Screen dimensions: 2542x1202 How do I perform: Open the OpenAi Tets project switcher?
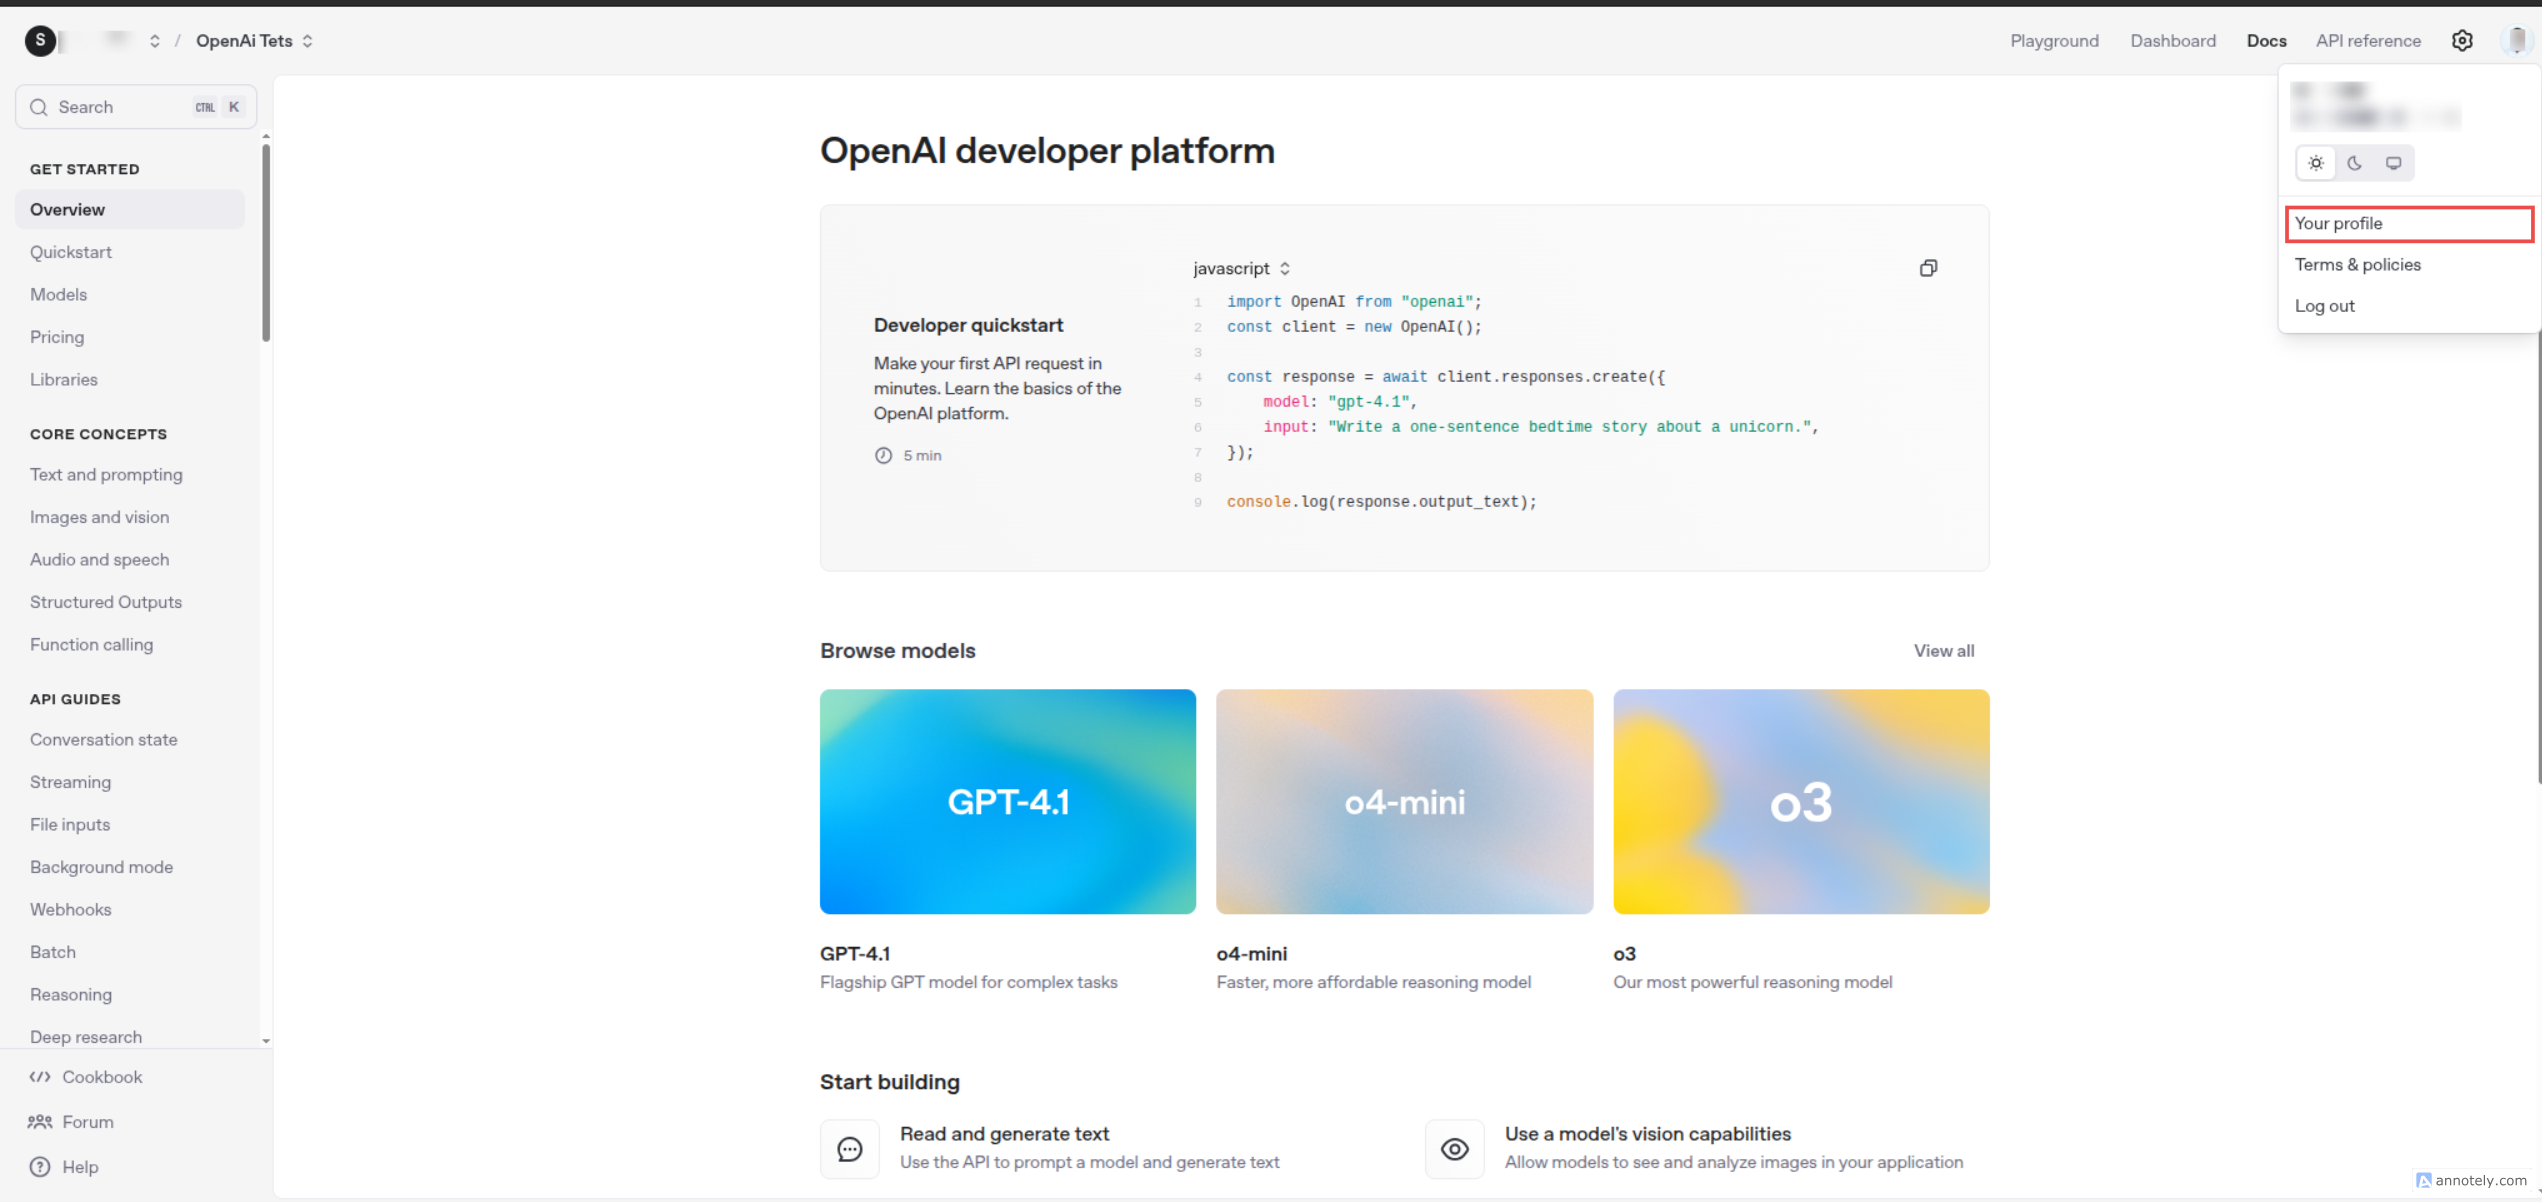pos(254,41)
